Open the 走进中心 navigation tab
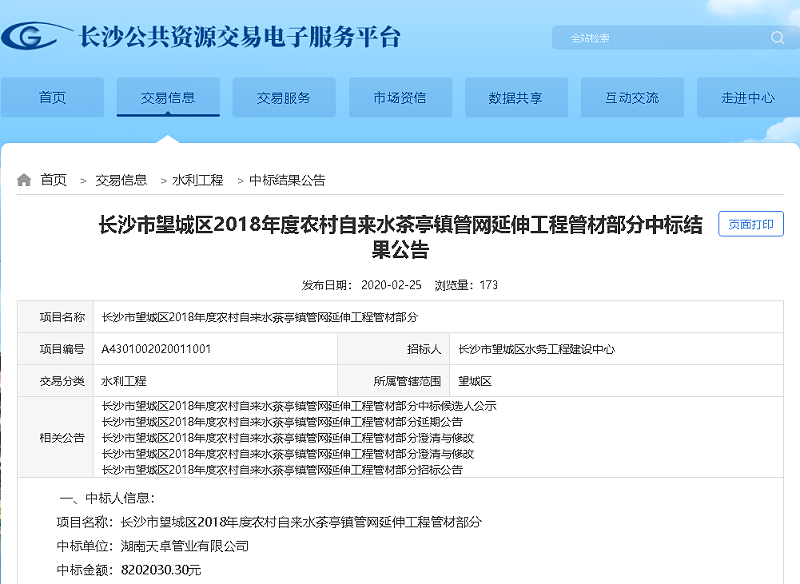 [748, 97]
